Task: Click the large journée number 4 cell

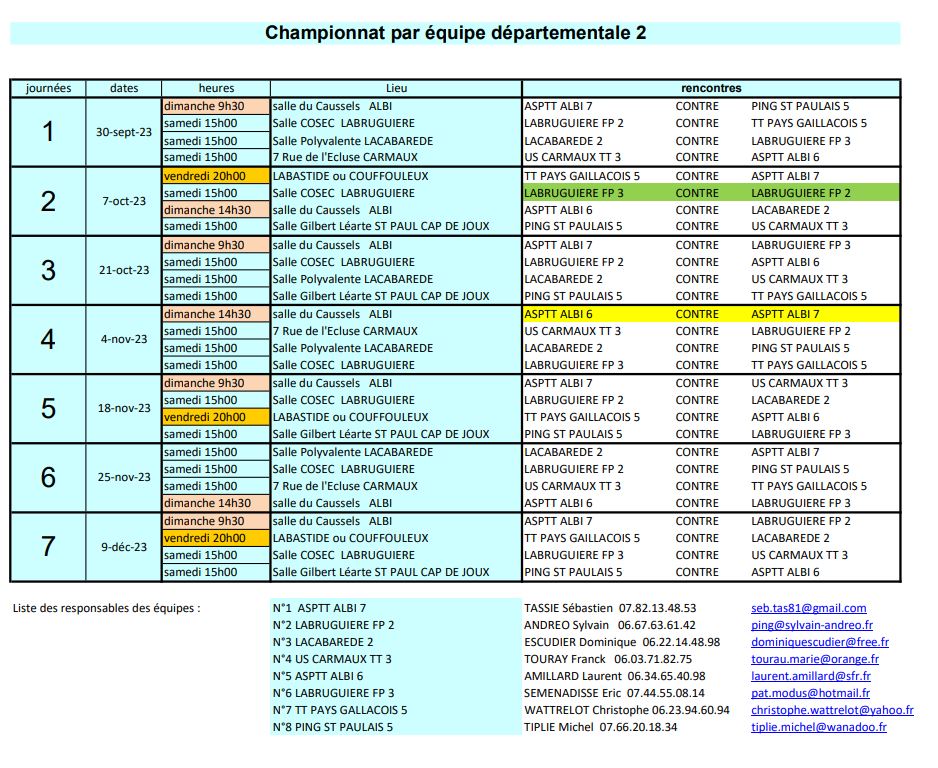Action: (x=48, y=339)
